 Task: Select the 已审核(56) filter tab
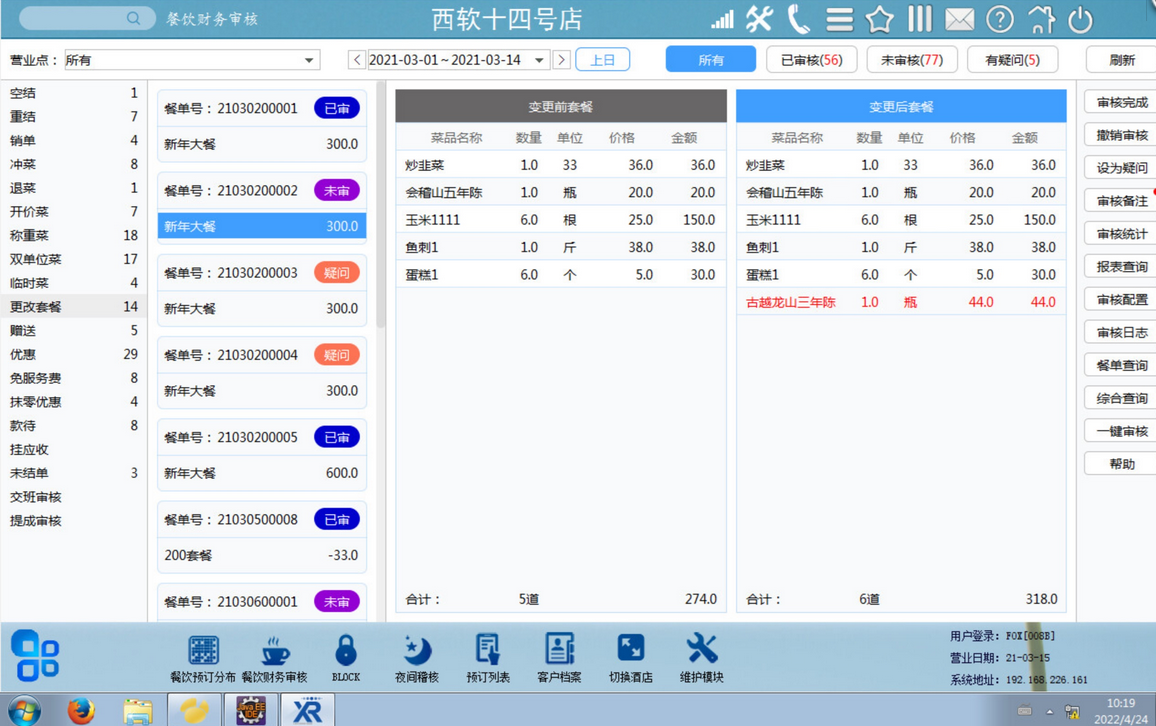pos(811,60)
